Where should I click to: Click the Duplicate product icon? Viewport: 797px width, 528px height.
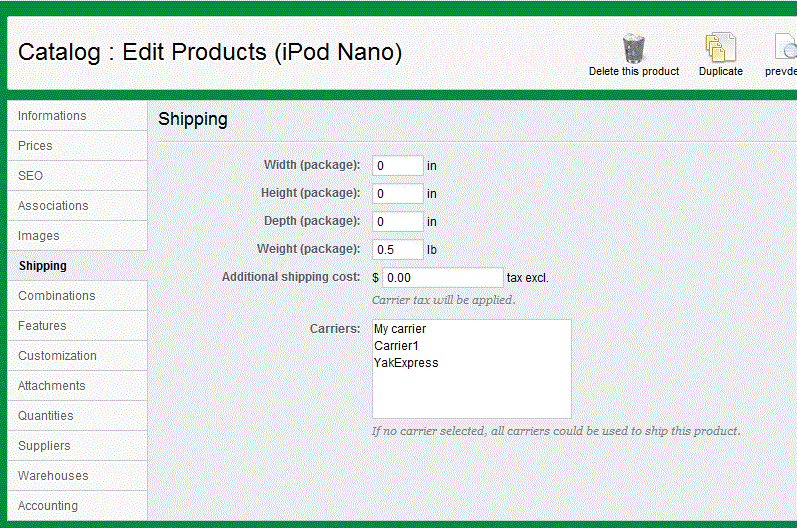click(x=720, y=48)
